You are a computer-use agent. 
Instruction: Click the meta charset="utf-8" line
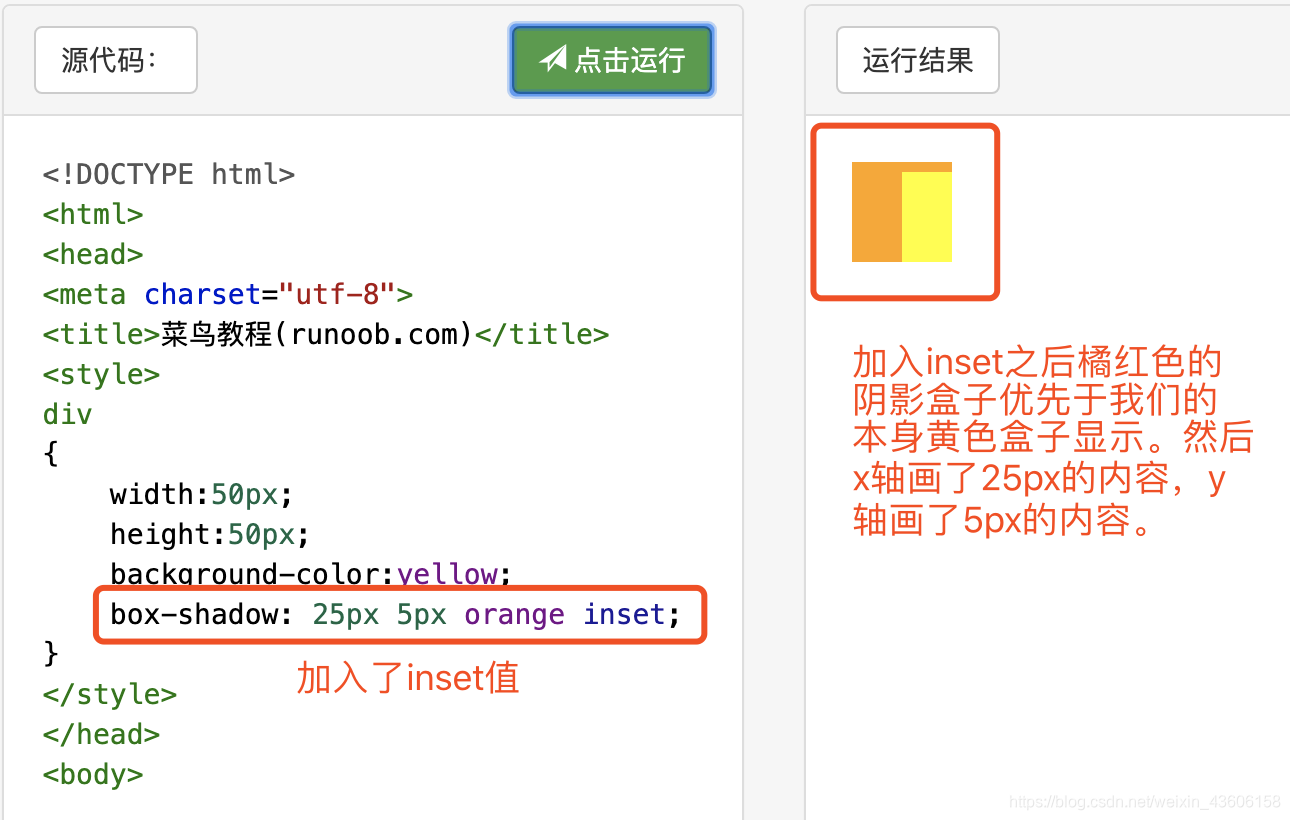pos(228,294)
